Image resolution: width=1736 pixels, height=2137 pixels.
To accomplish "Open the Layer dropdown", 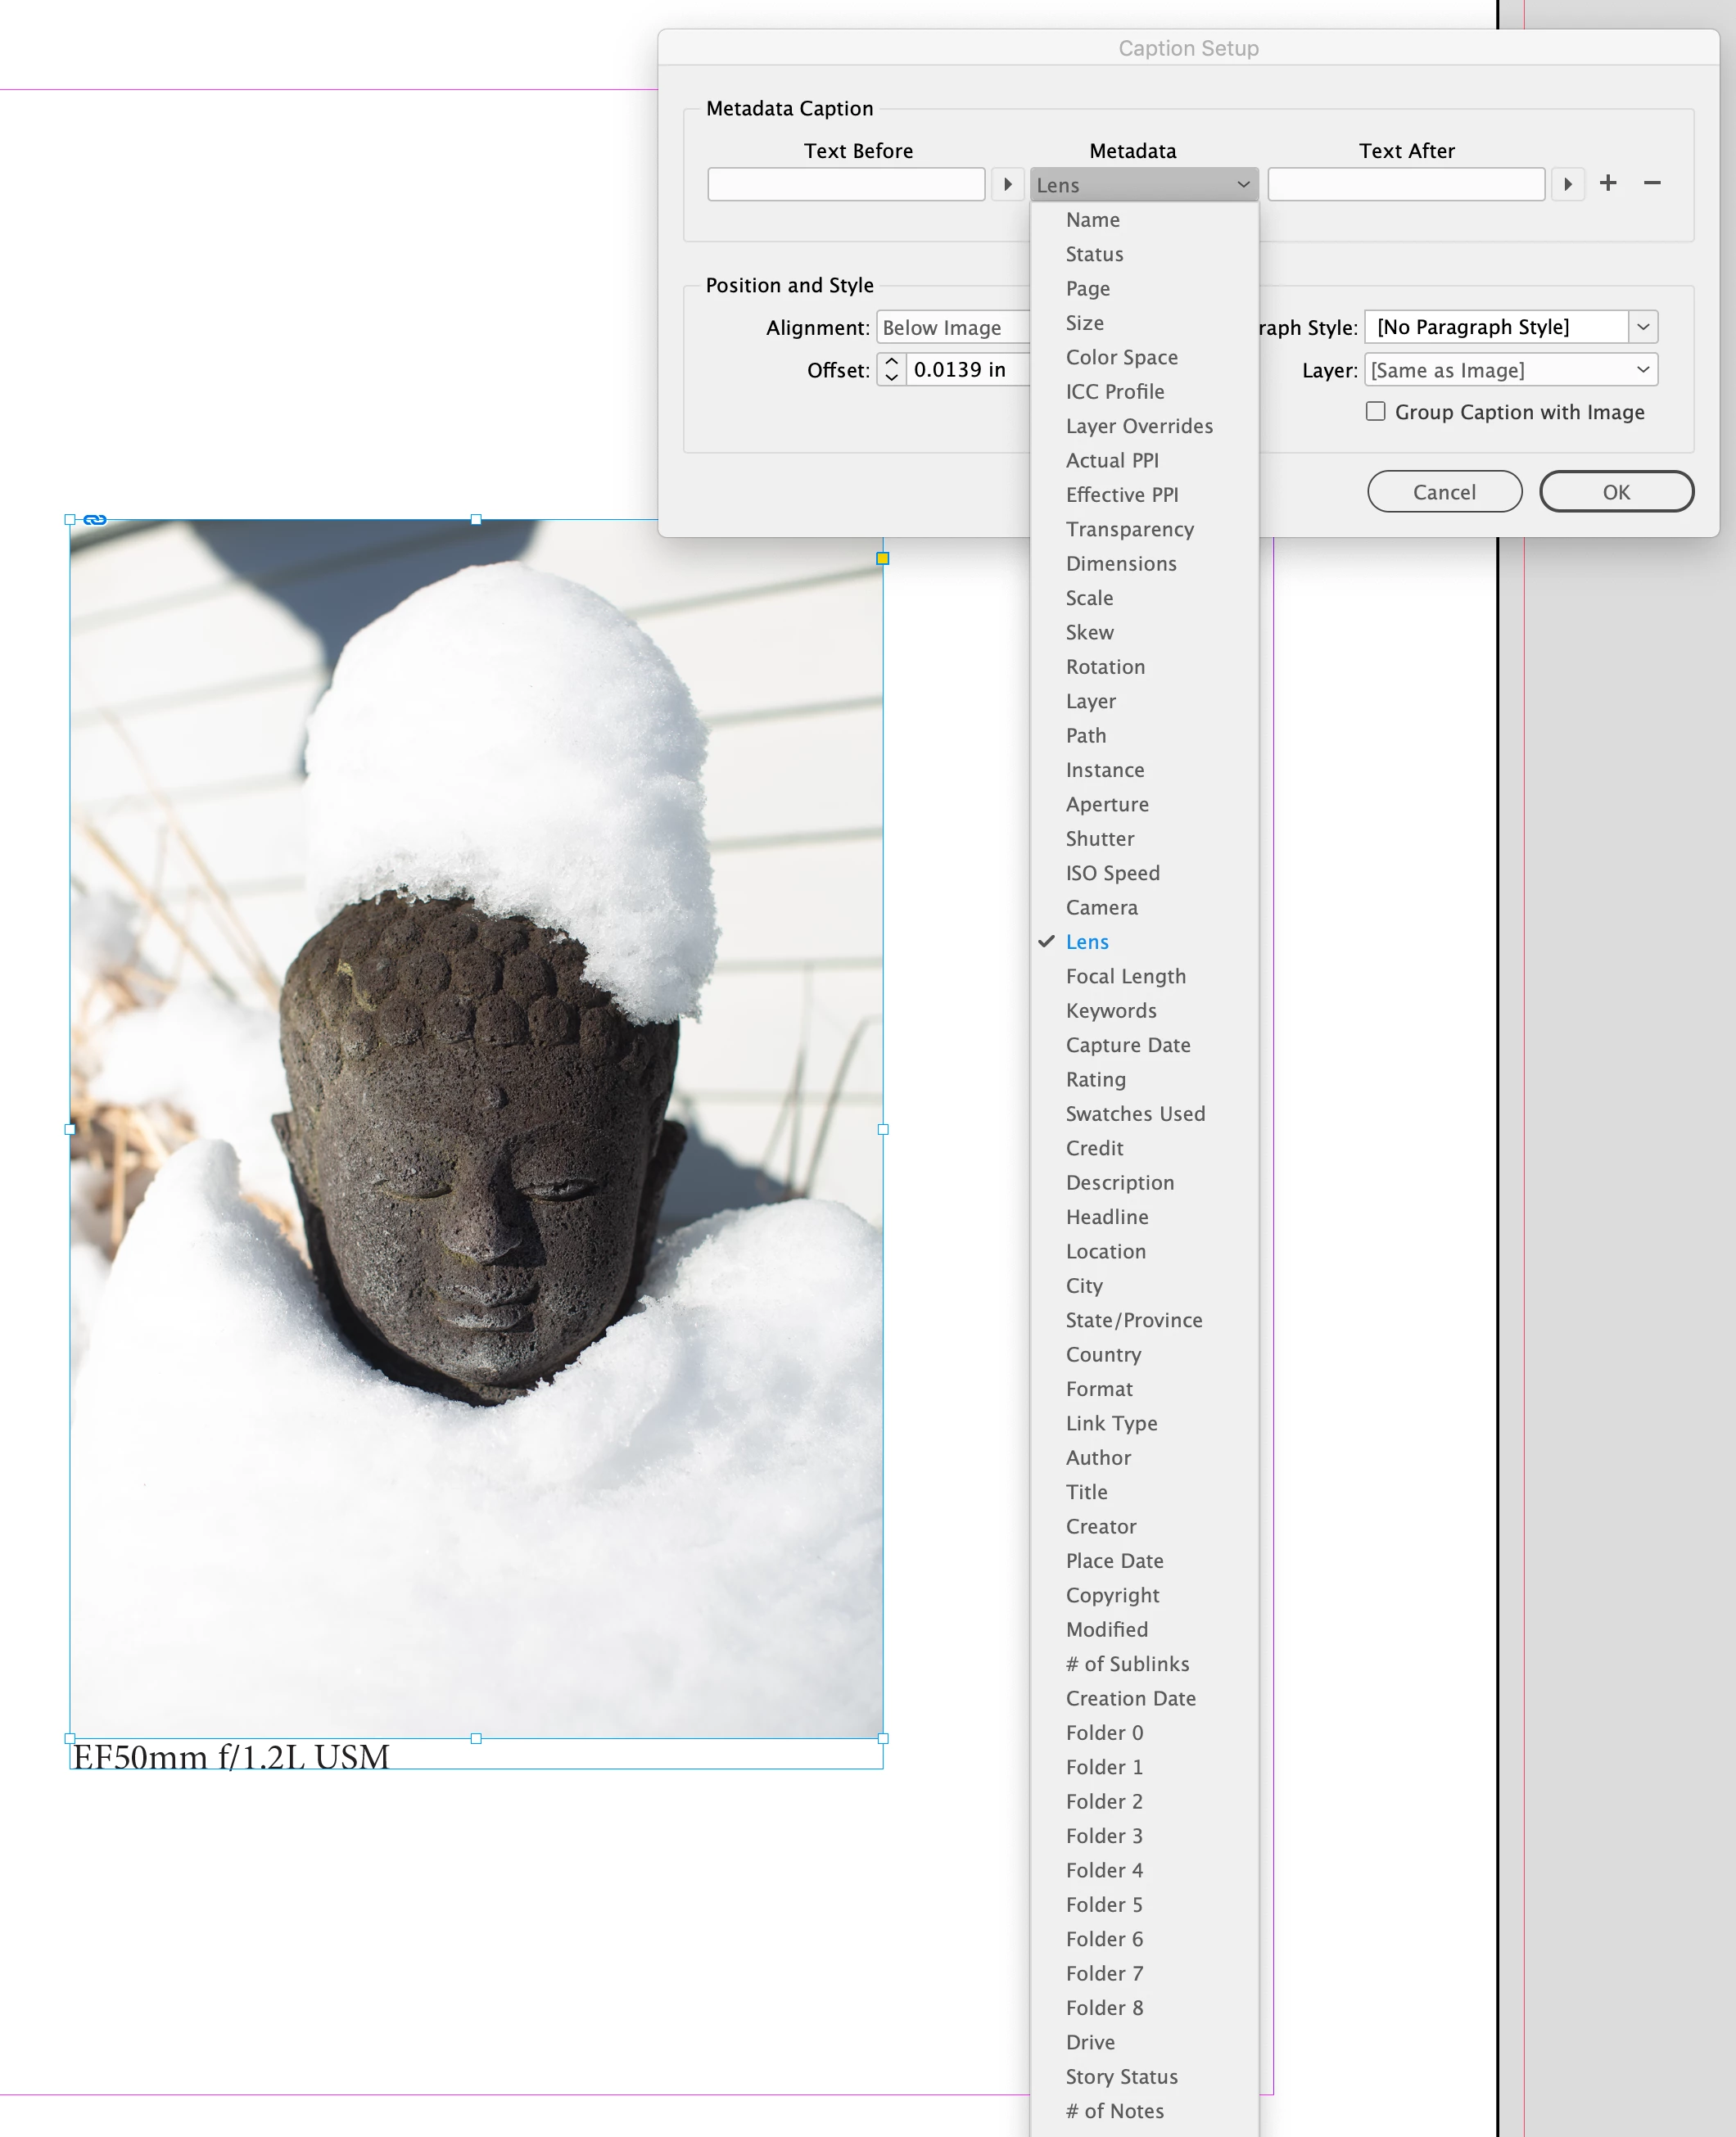I will 1510,370.
